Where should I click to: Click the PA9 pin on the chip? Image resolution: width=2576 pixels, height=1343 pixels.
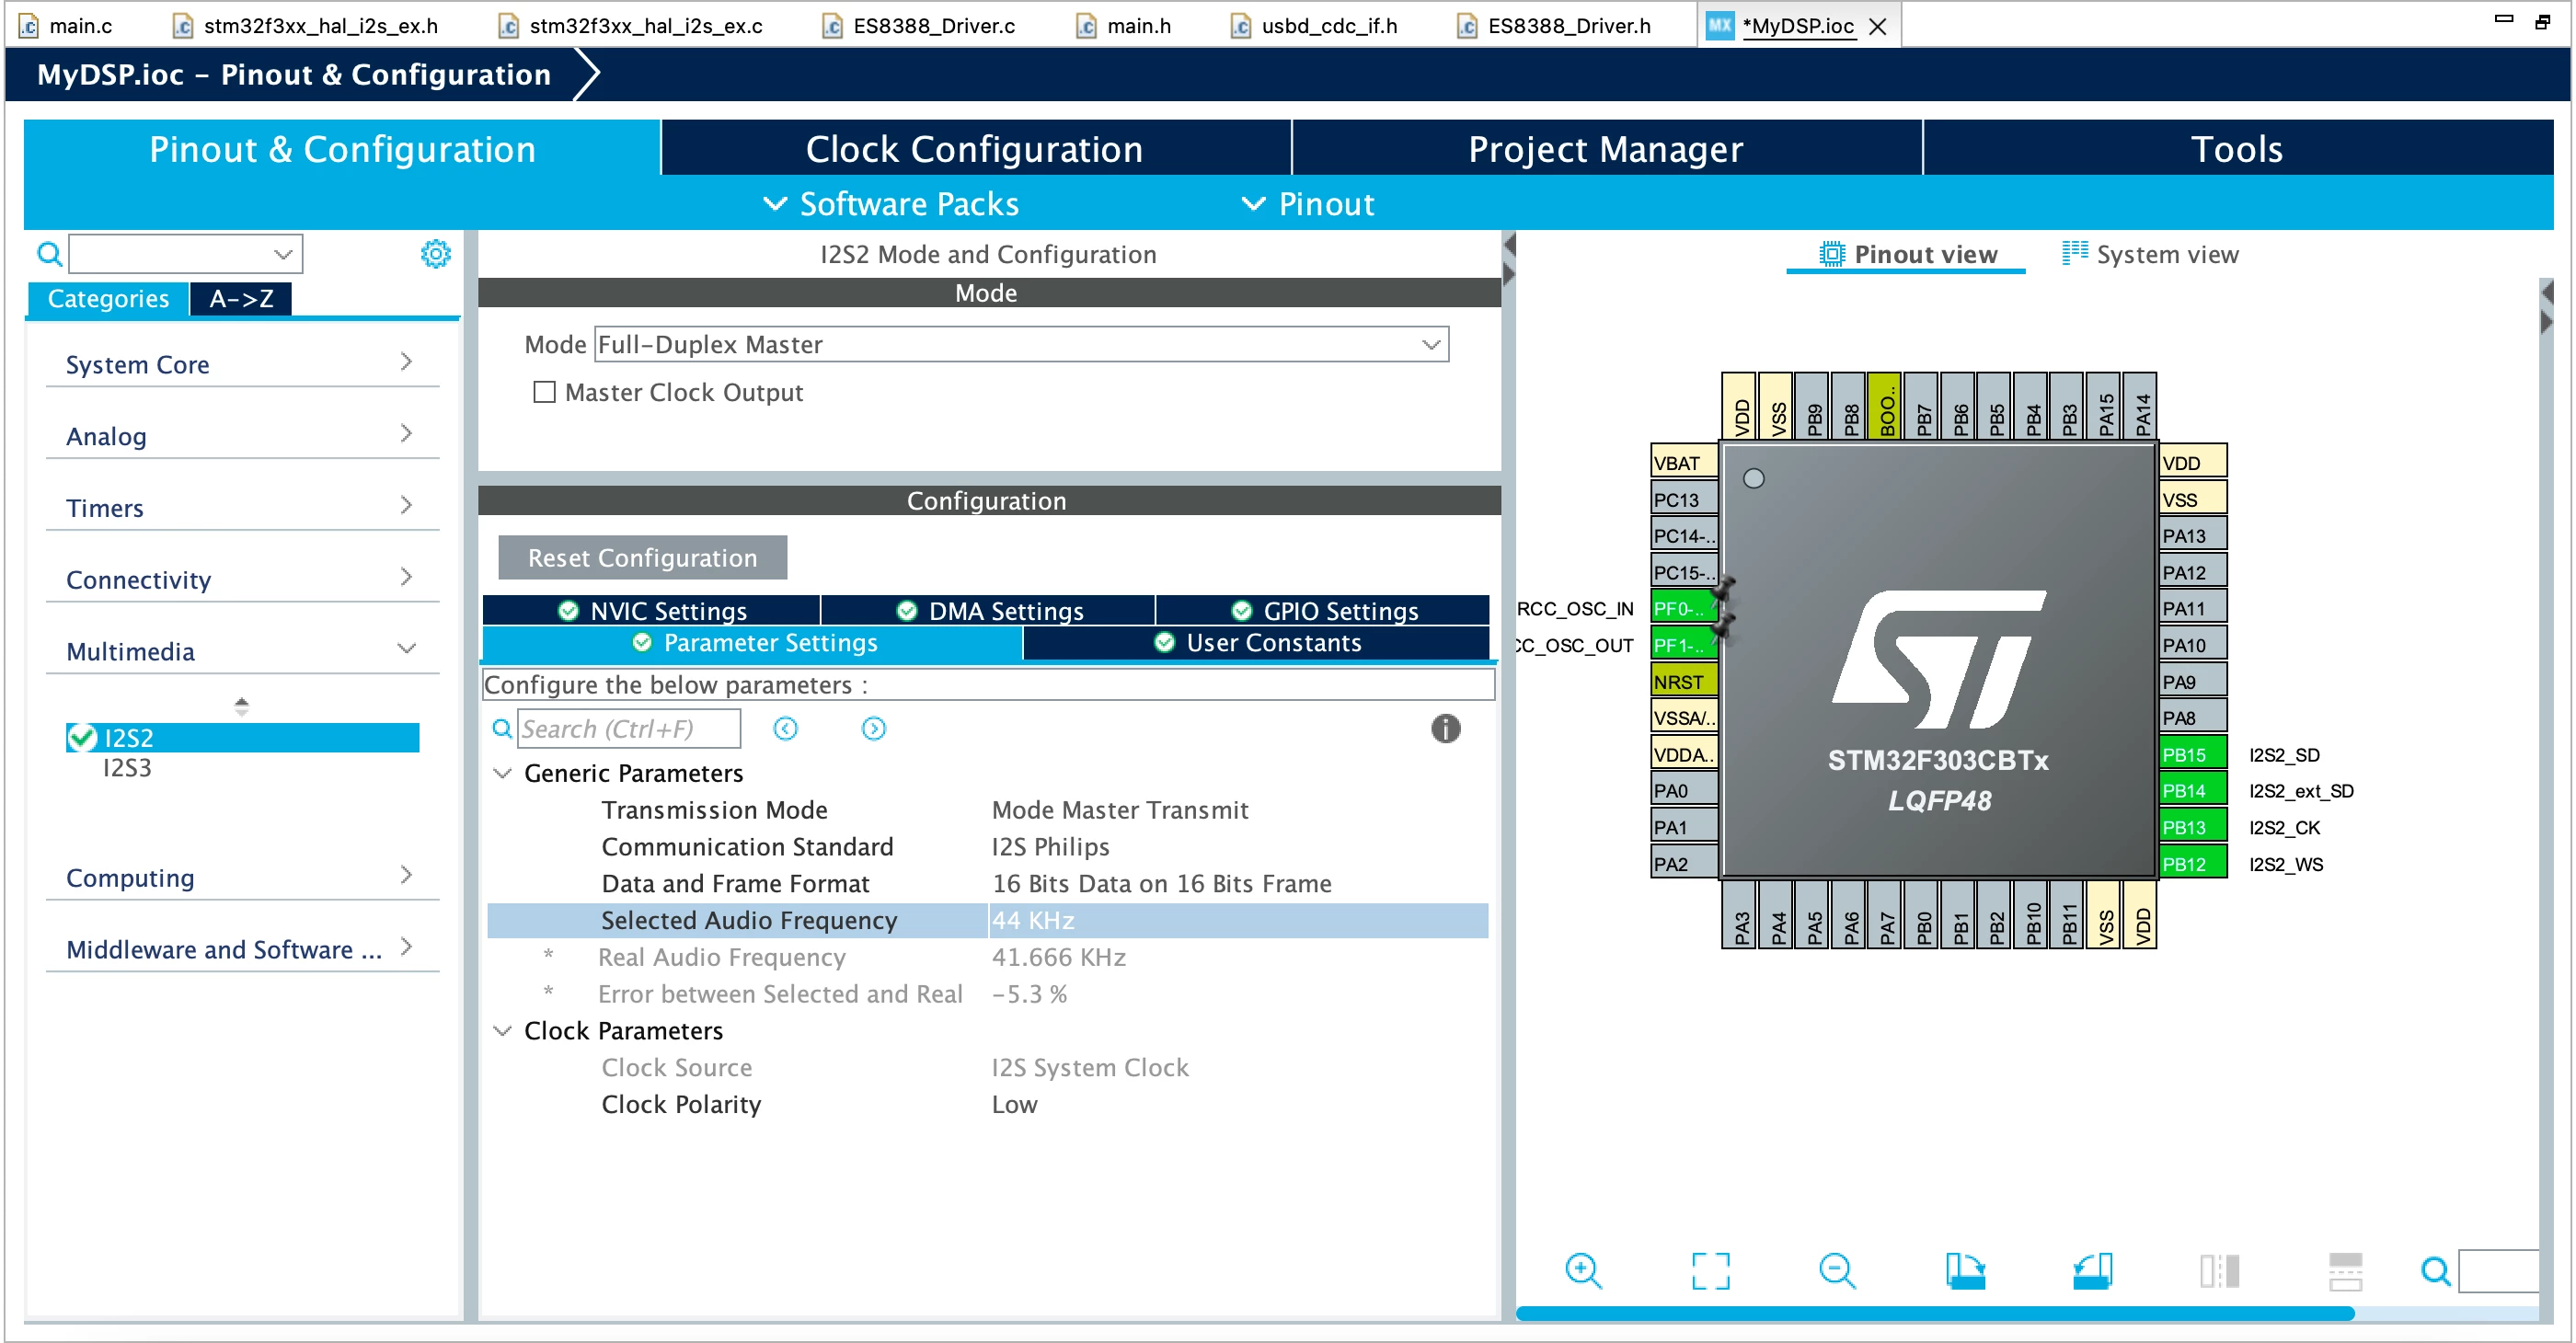tap(2193, 682)
